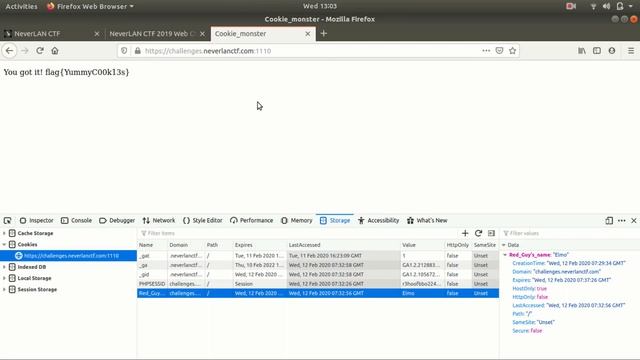The height and width of the screenshot is (360, 640).
Task: Refresh the cookie storage table
Action: click(478, 233)
